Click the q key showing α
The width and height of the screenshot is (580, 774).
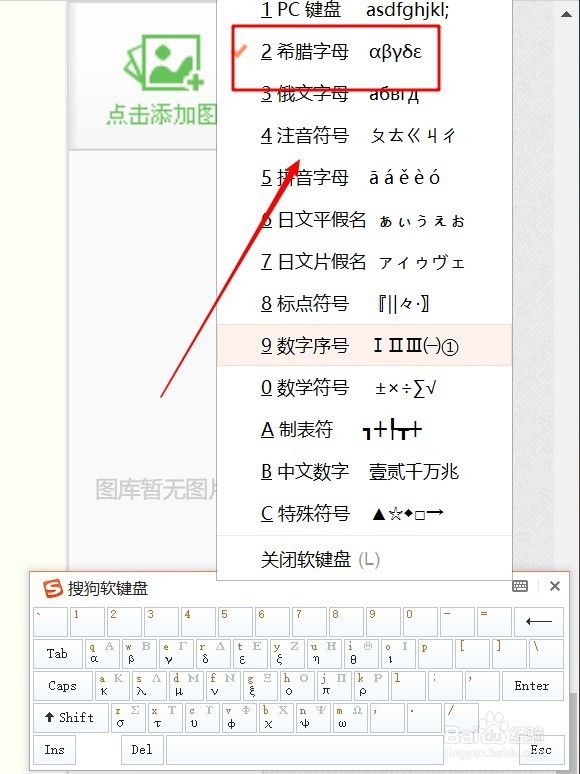point(102,654)
